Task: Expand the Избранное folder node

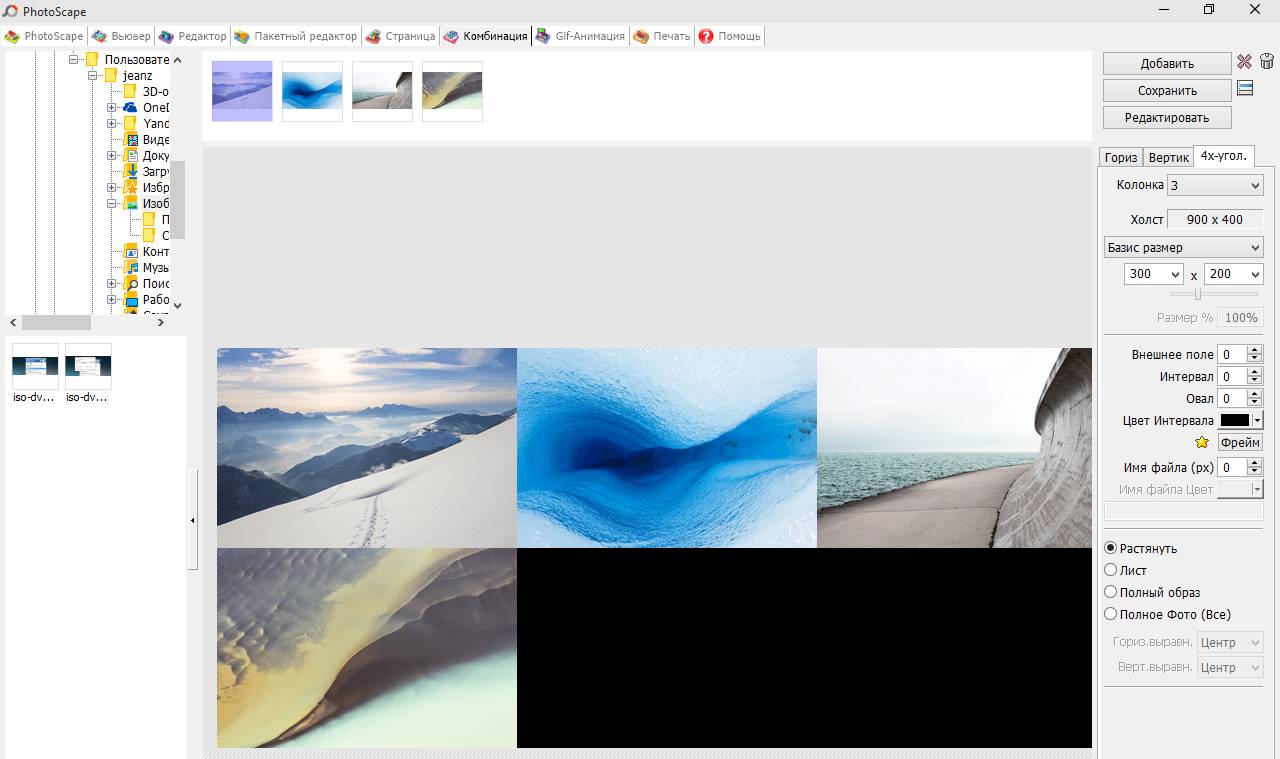Action: (x=112, y=187)
